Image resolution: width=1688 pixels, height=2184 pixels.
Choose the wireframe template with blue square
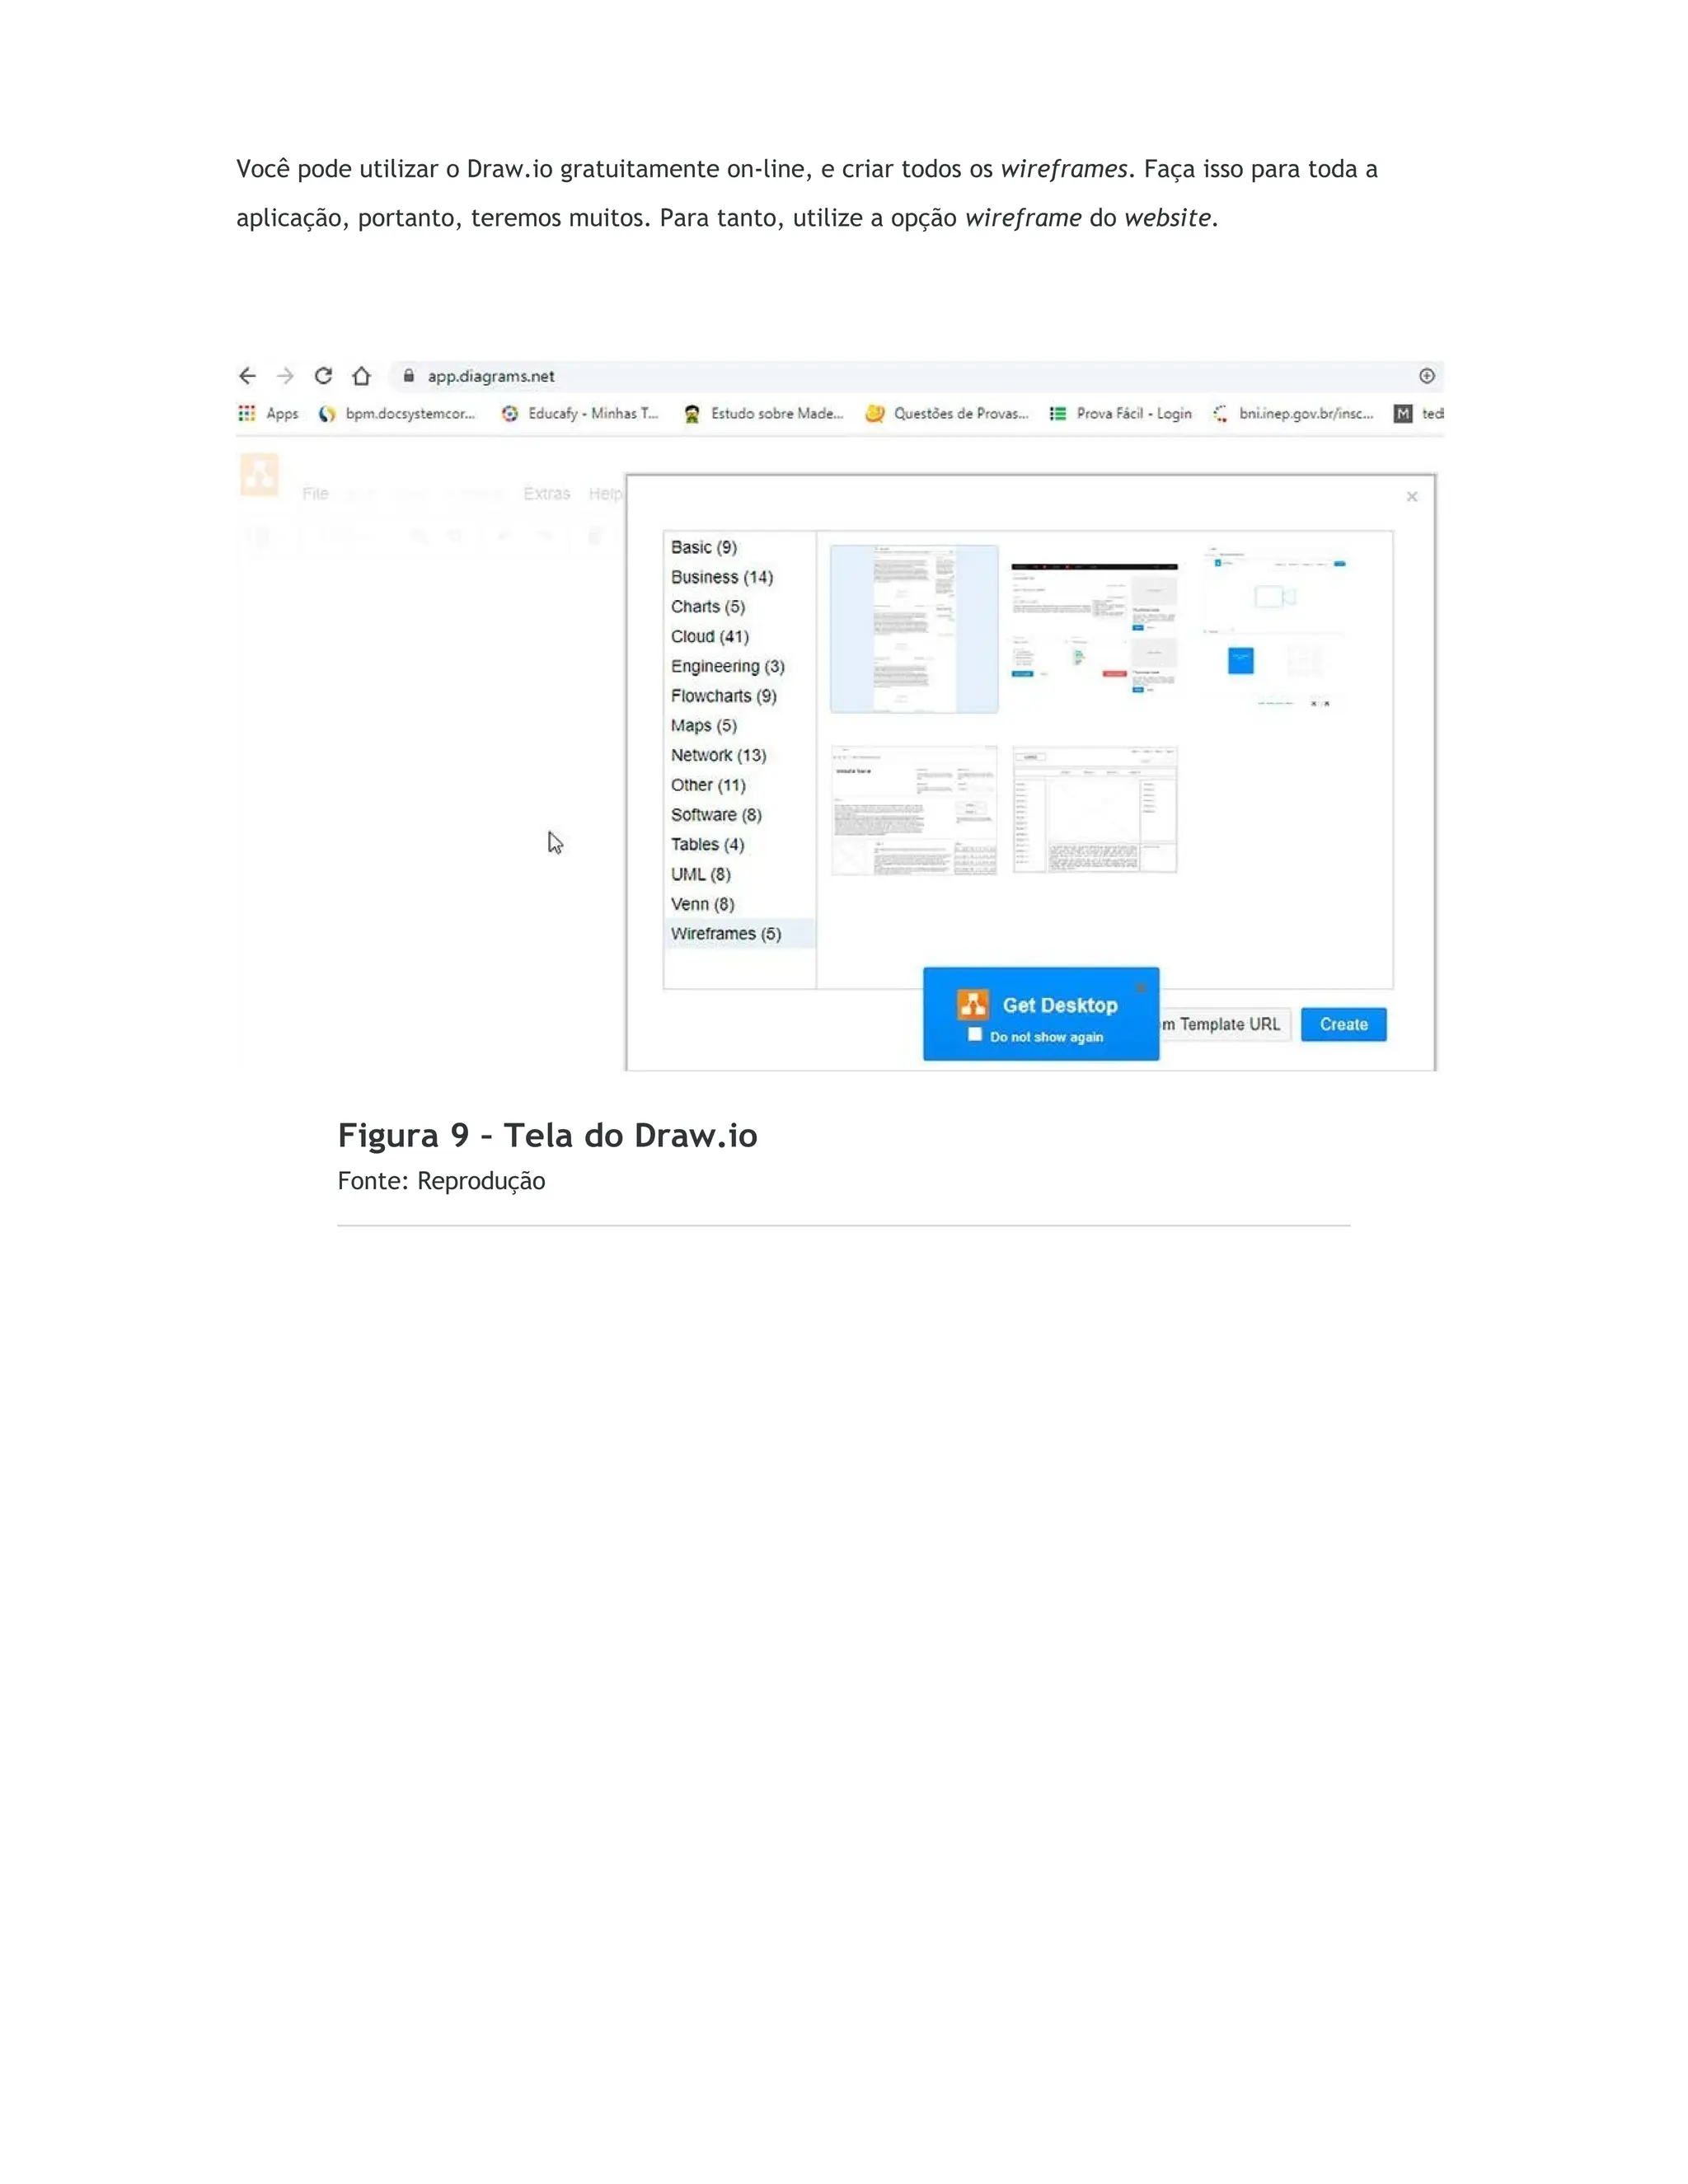[1276, 629]
